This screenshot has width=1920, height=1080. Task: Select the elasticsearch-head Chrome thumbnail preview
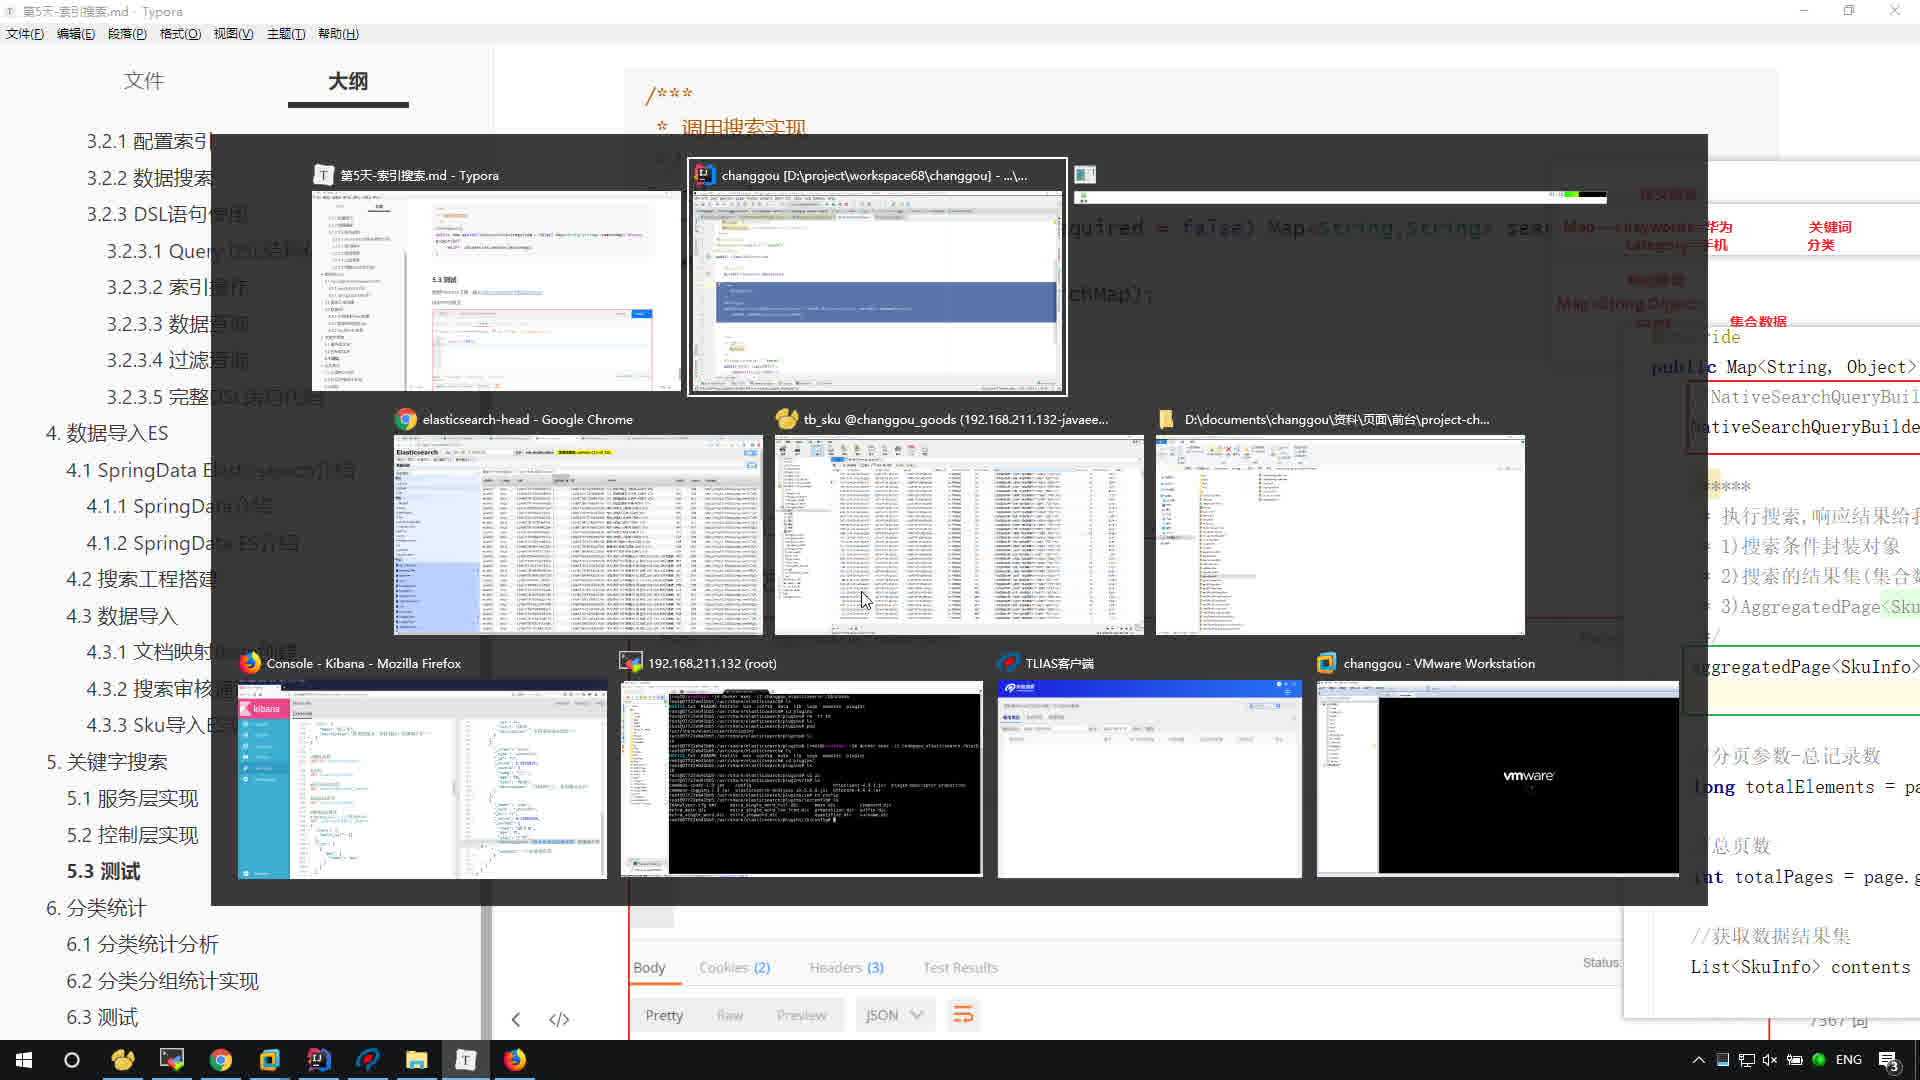click(x=578, y=535)
